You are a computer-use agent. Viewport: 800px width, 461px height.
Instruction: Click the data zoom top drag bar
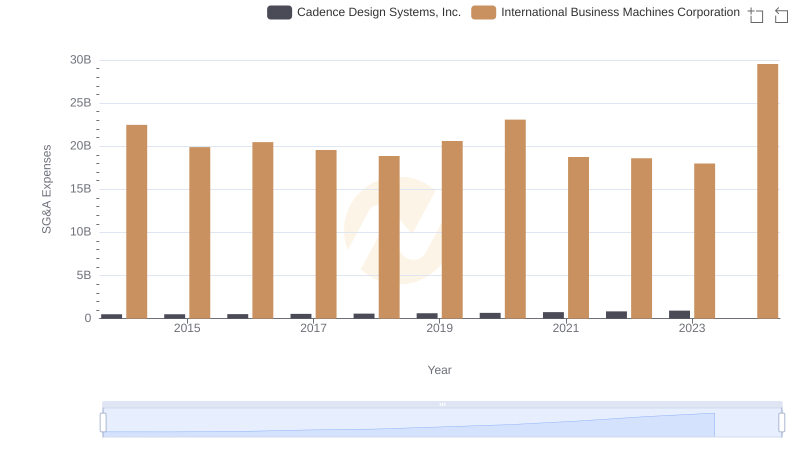[x=442, y=404]
